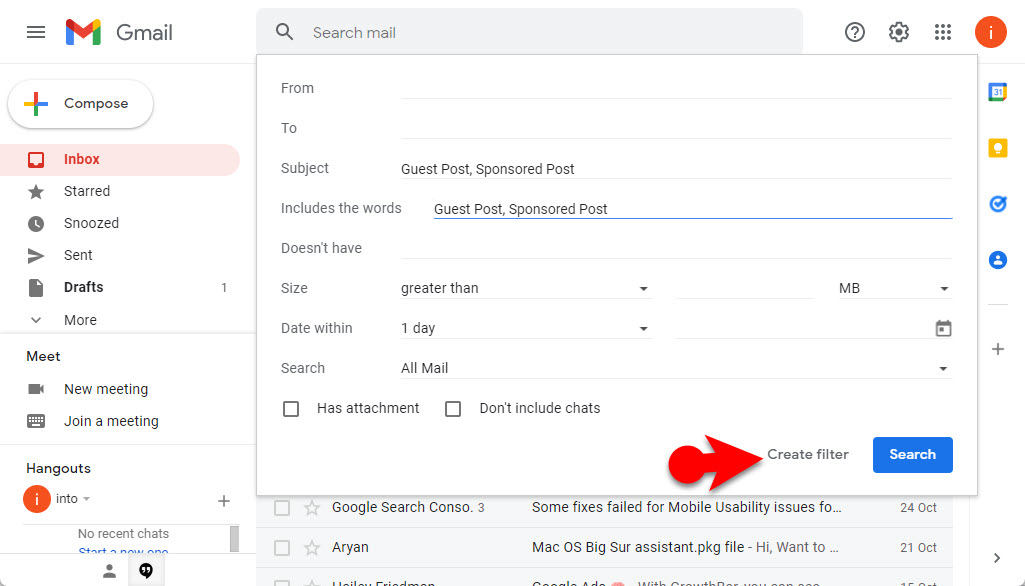Click the blue Search button

pos(913,455)
